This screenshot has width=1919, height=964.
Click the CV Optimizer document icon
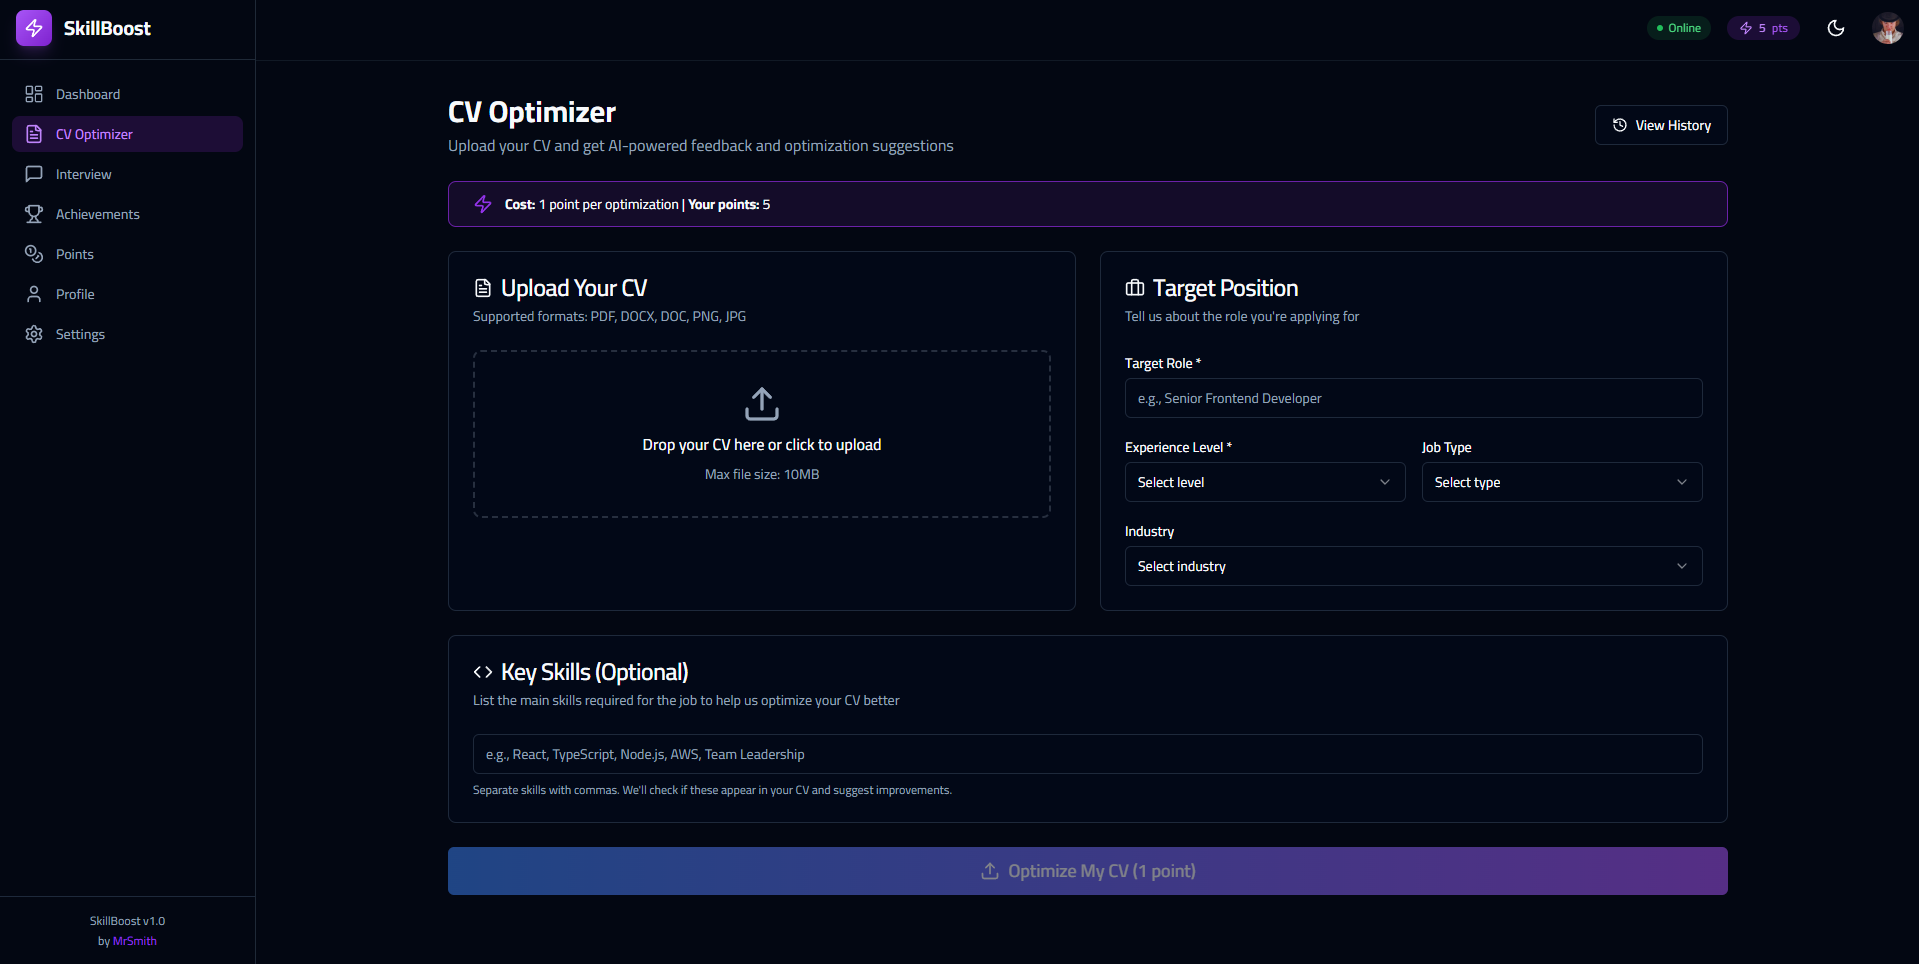[x=34, y=133]
